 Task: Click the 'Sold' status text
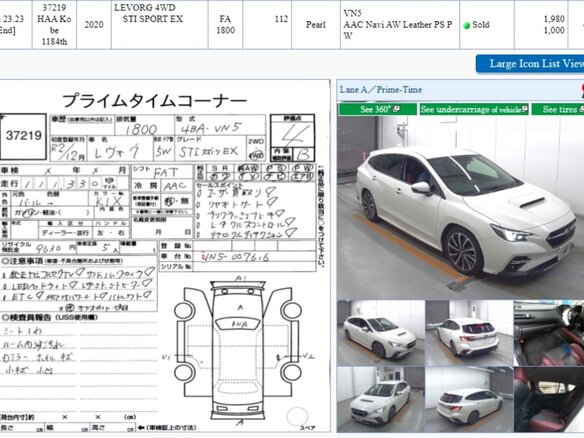point(480,25)
